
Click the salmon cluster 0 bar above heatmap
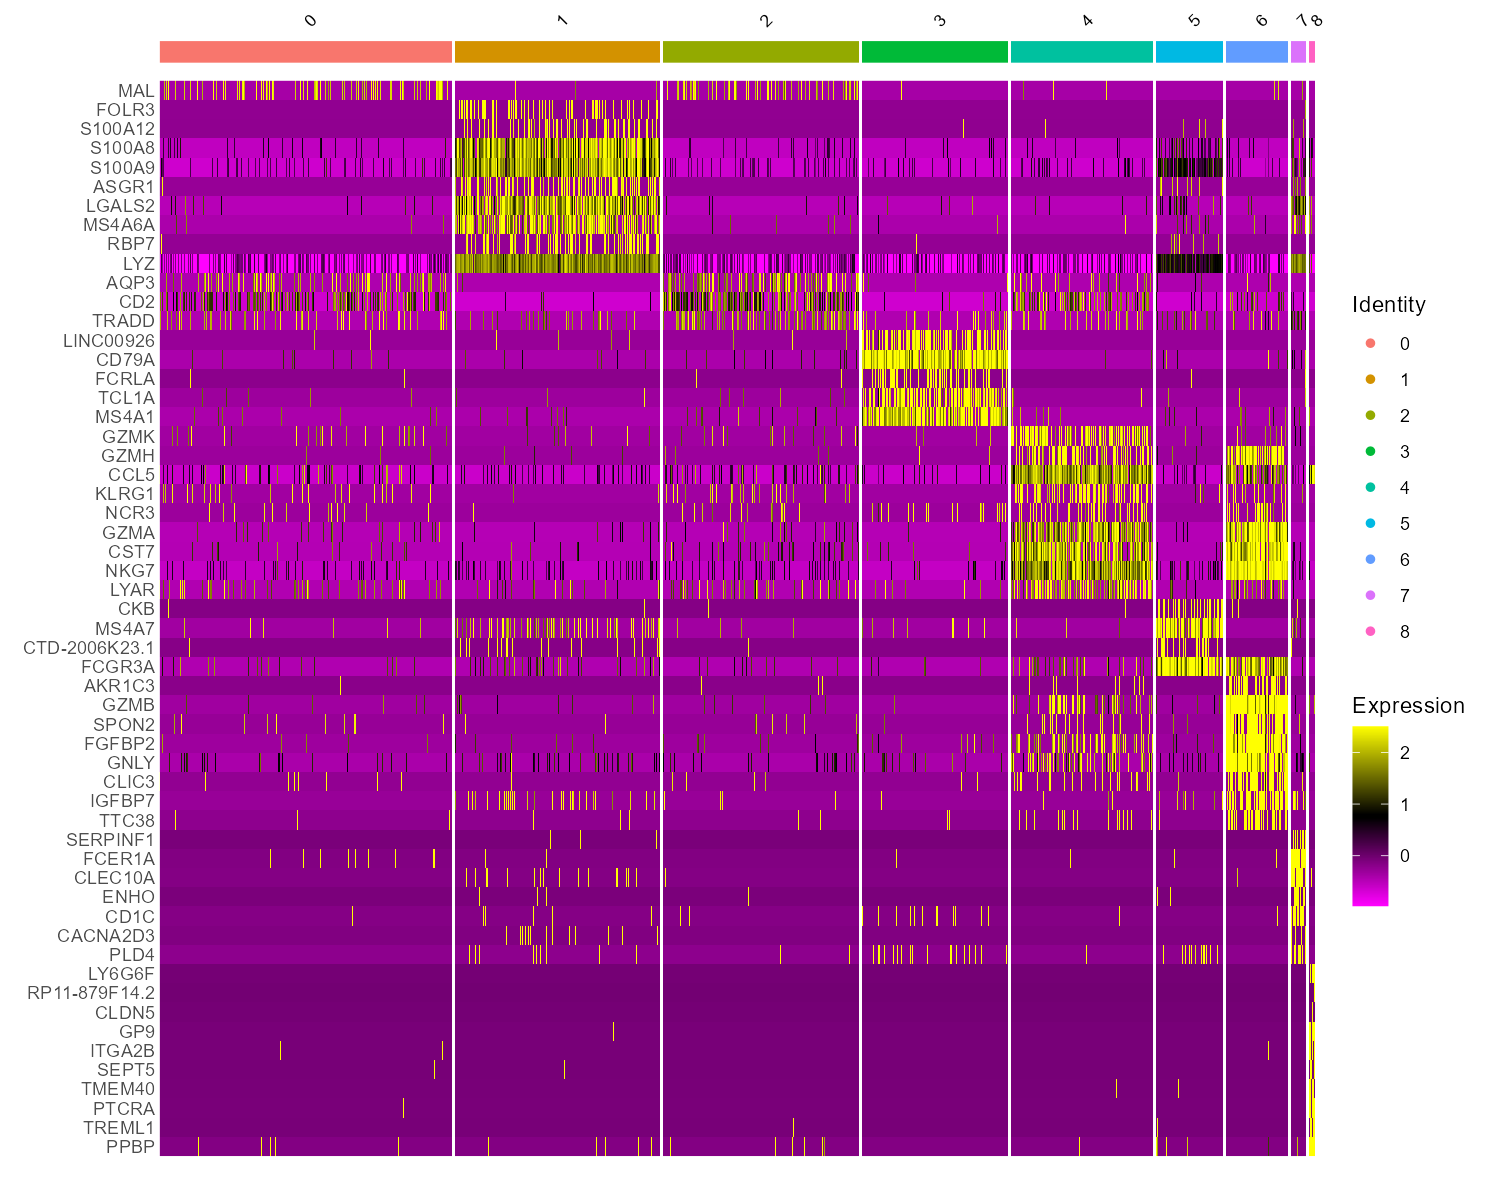pyautogui.click(x=306, y=52)
